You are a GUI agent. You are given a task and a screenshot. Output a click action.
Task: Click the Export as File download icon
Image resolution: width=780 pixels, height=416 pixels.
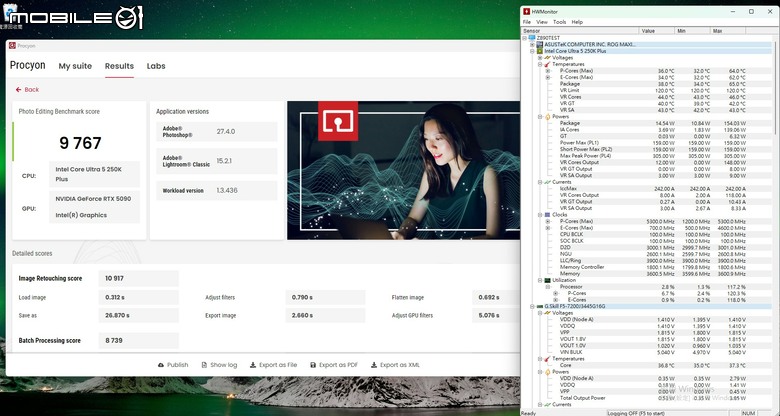point(253,365)
